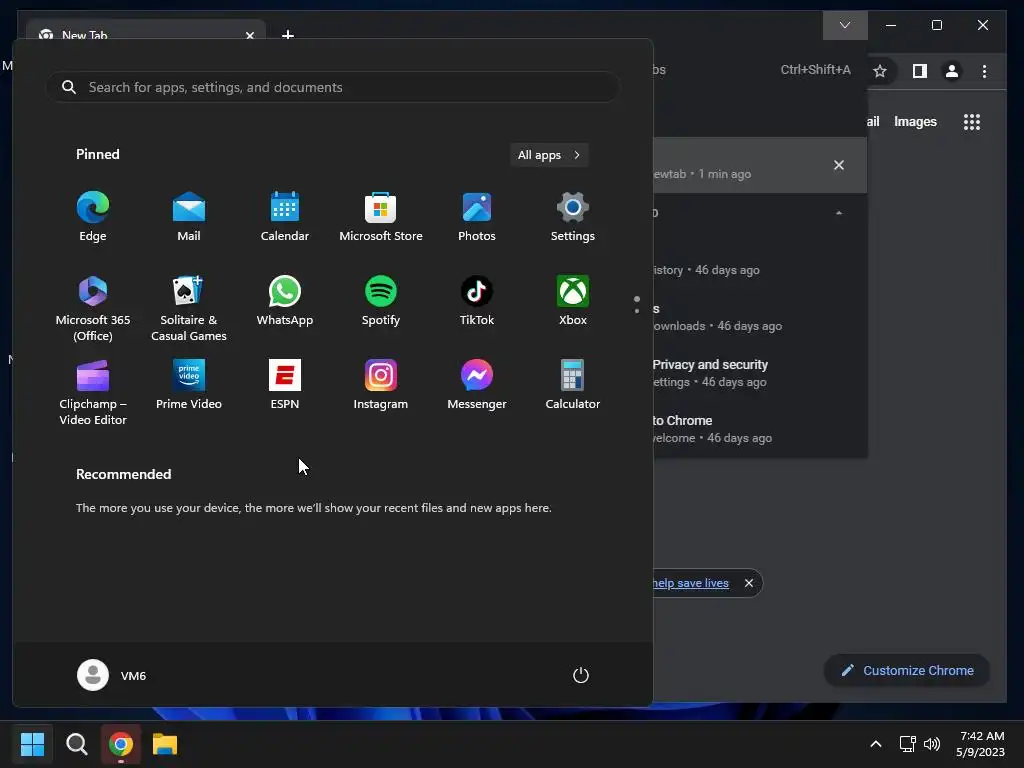The height and width of the screenshot is (768, 1024).
Task: Open the TikTok app
Action: [477, 301]
